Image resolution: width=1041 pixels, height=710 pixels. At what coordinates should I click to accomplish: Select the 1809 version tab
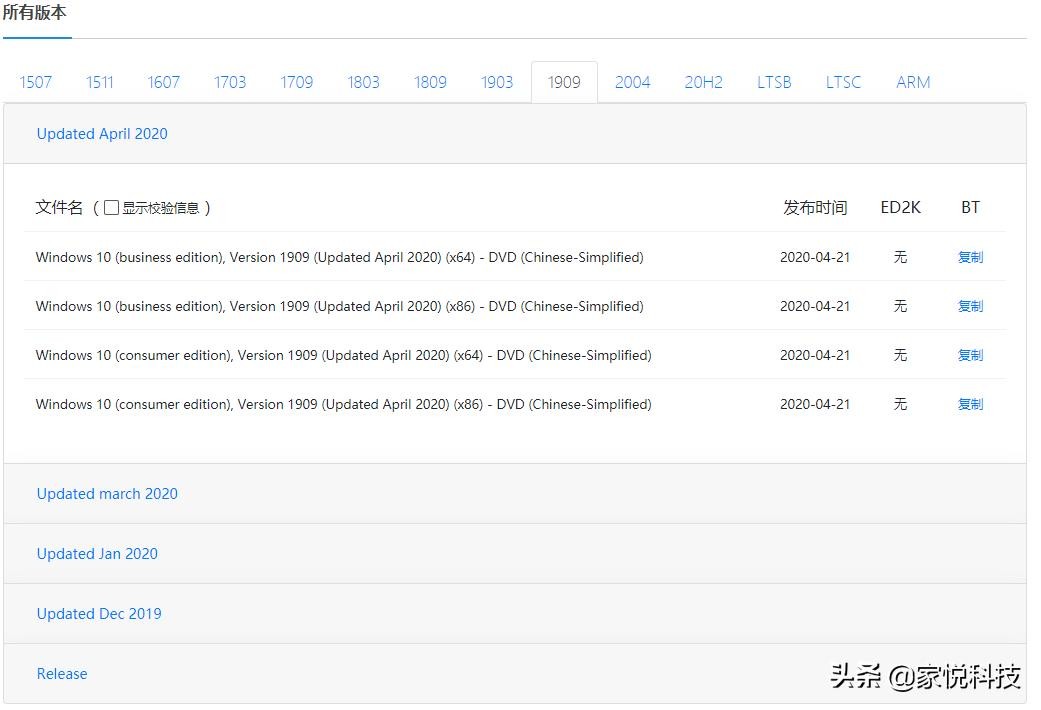[x=430, y=82]
